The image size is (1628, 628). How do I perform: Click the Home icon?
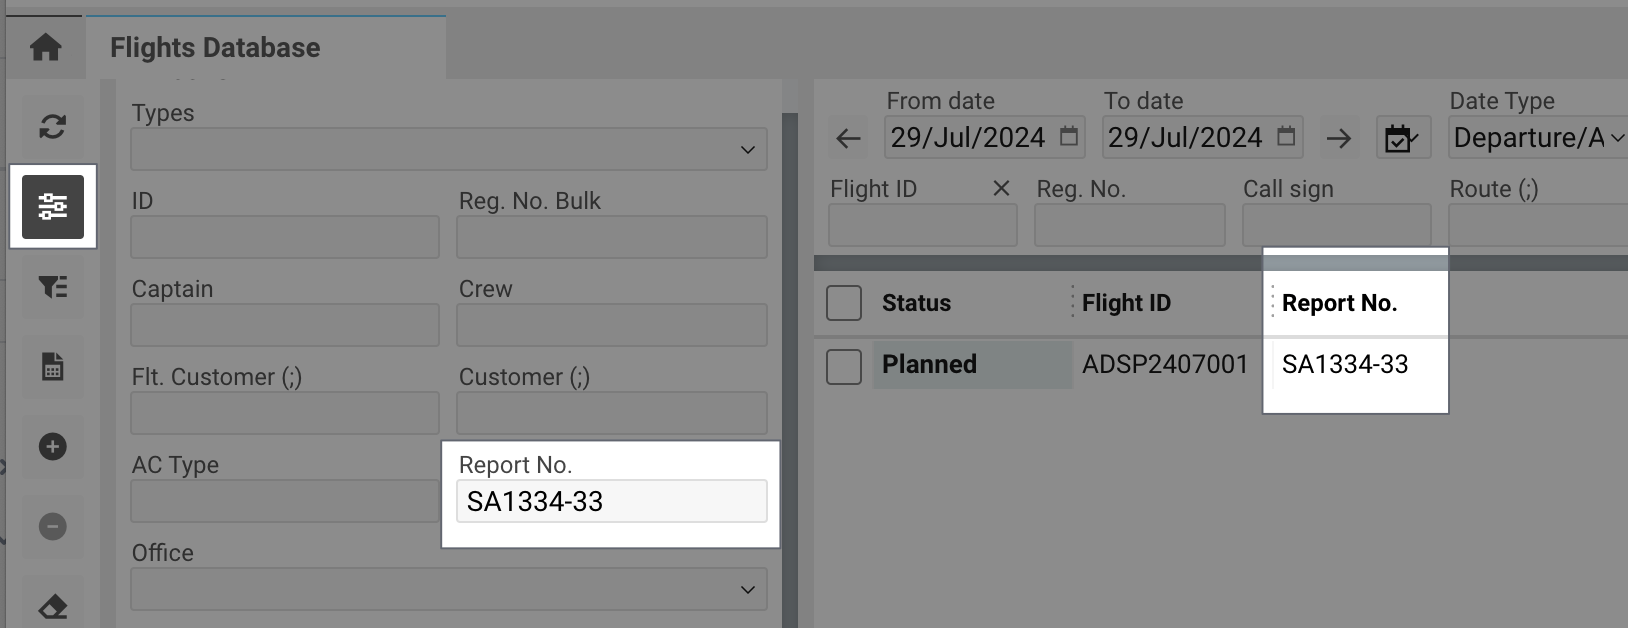click(x=45, y=47)
